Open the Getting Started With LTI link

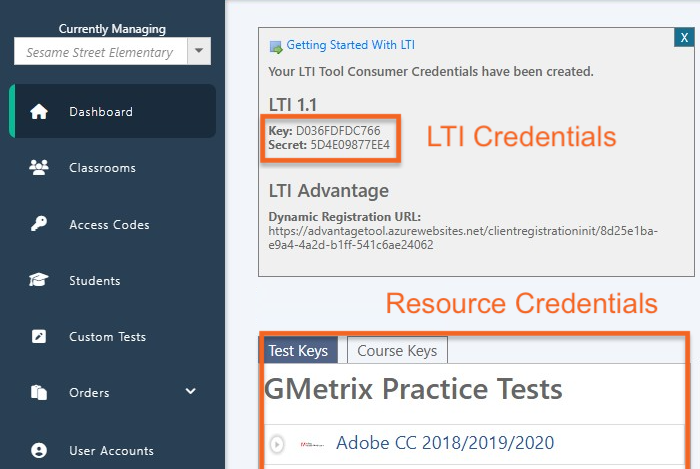click(x=350, y=45)
